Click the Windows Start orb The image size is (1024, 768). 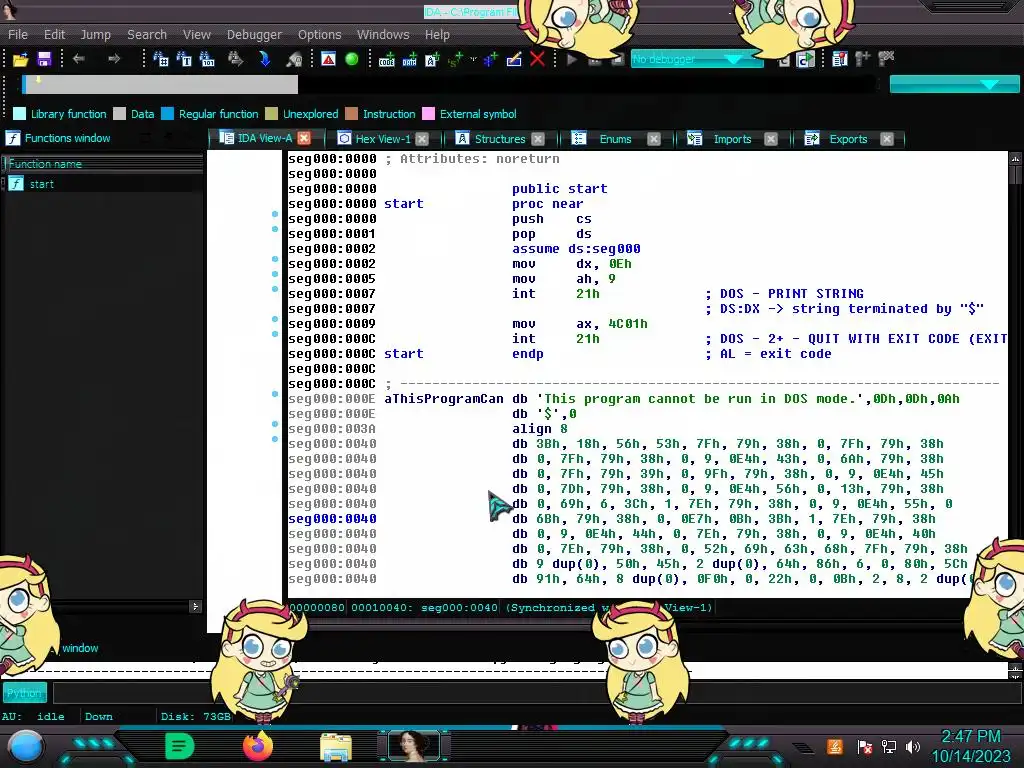[x=25, y=746]
